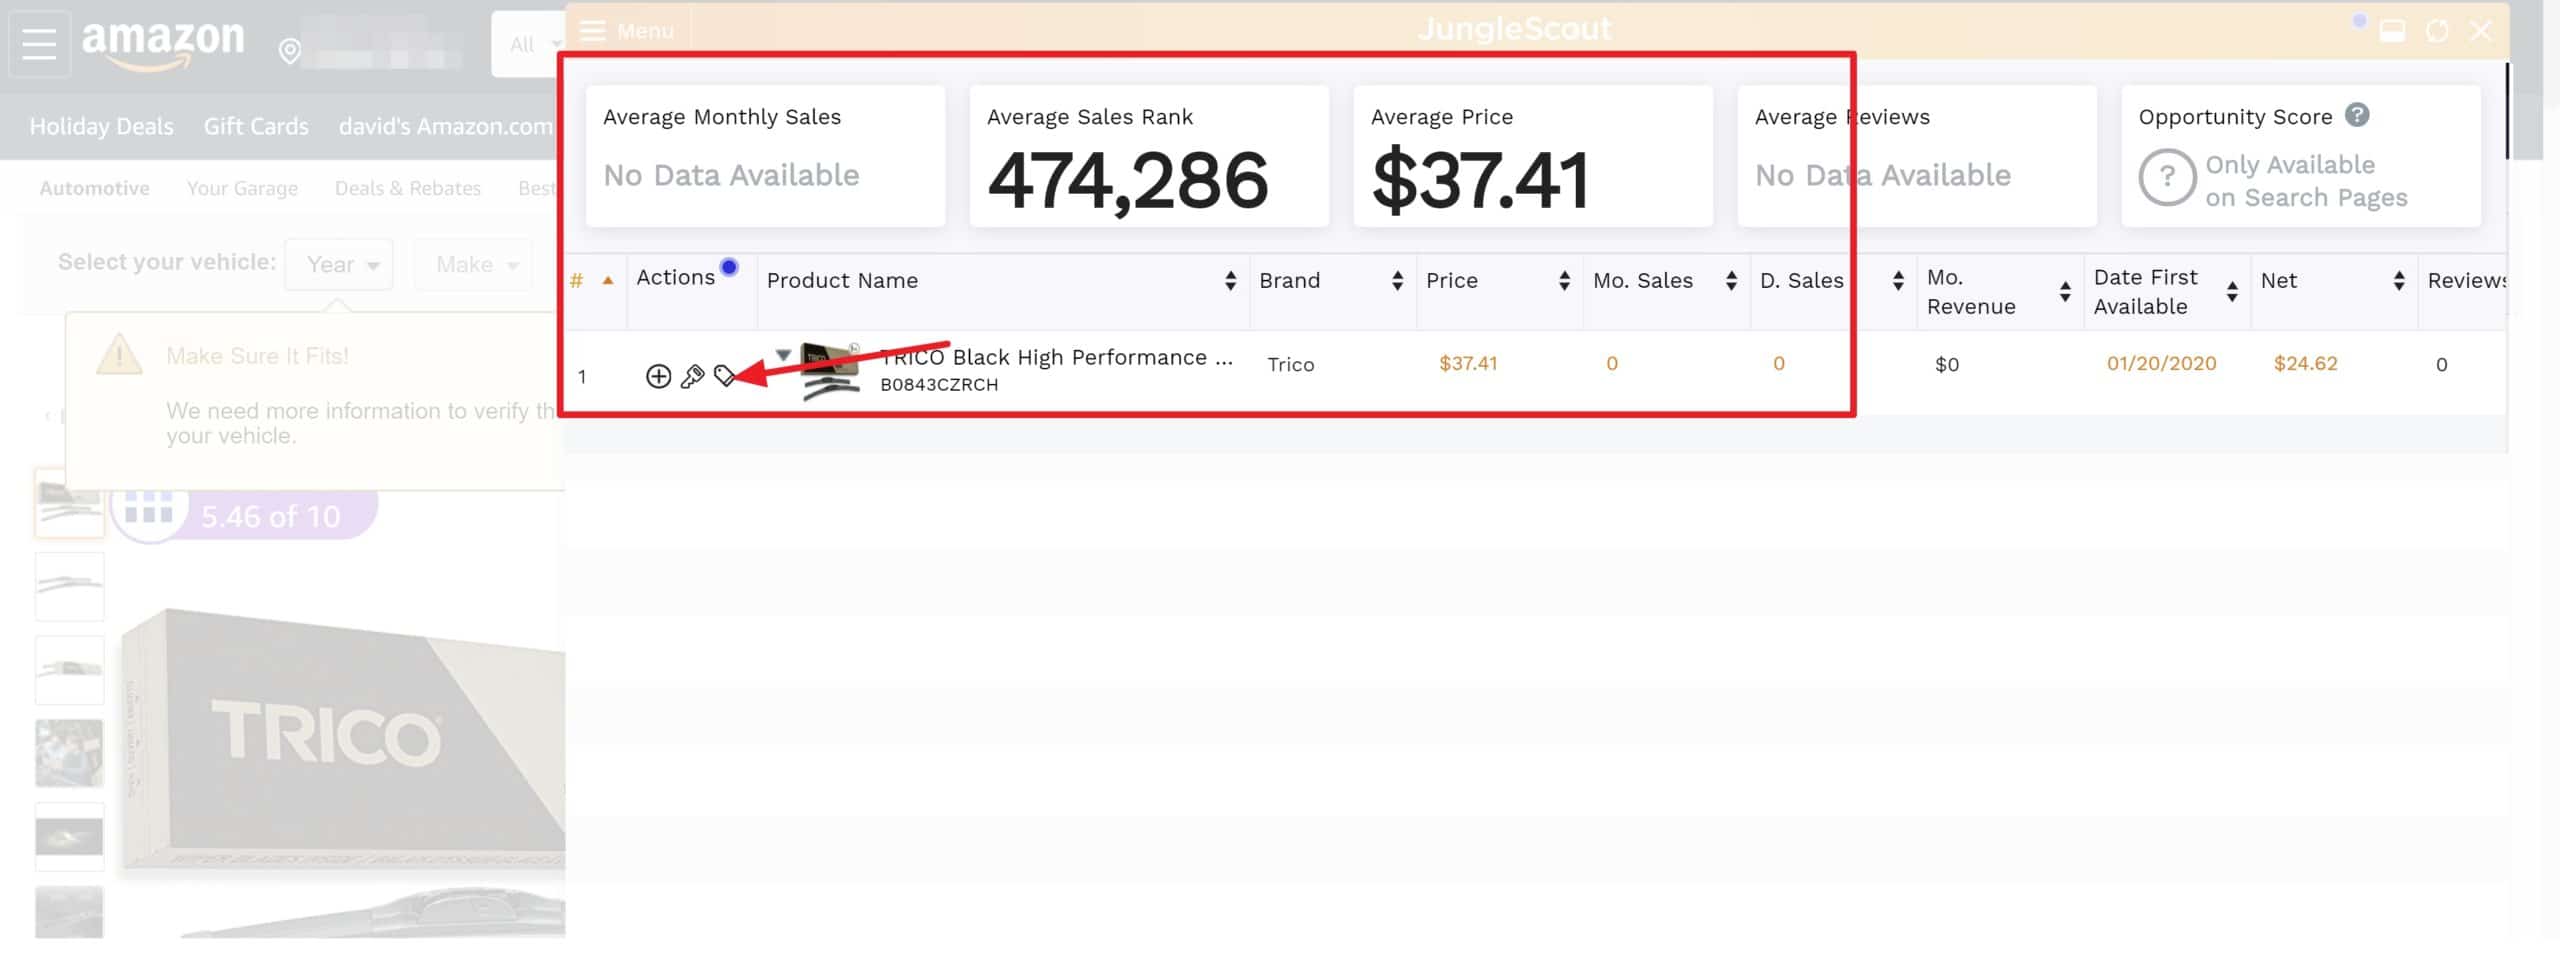Open the JungleScout Menu hamburger
This screenshot has height=957, width=2560.
pyautogui.click(x=627, y=30)
